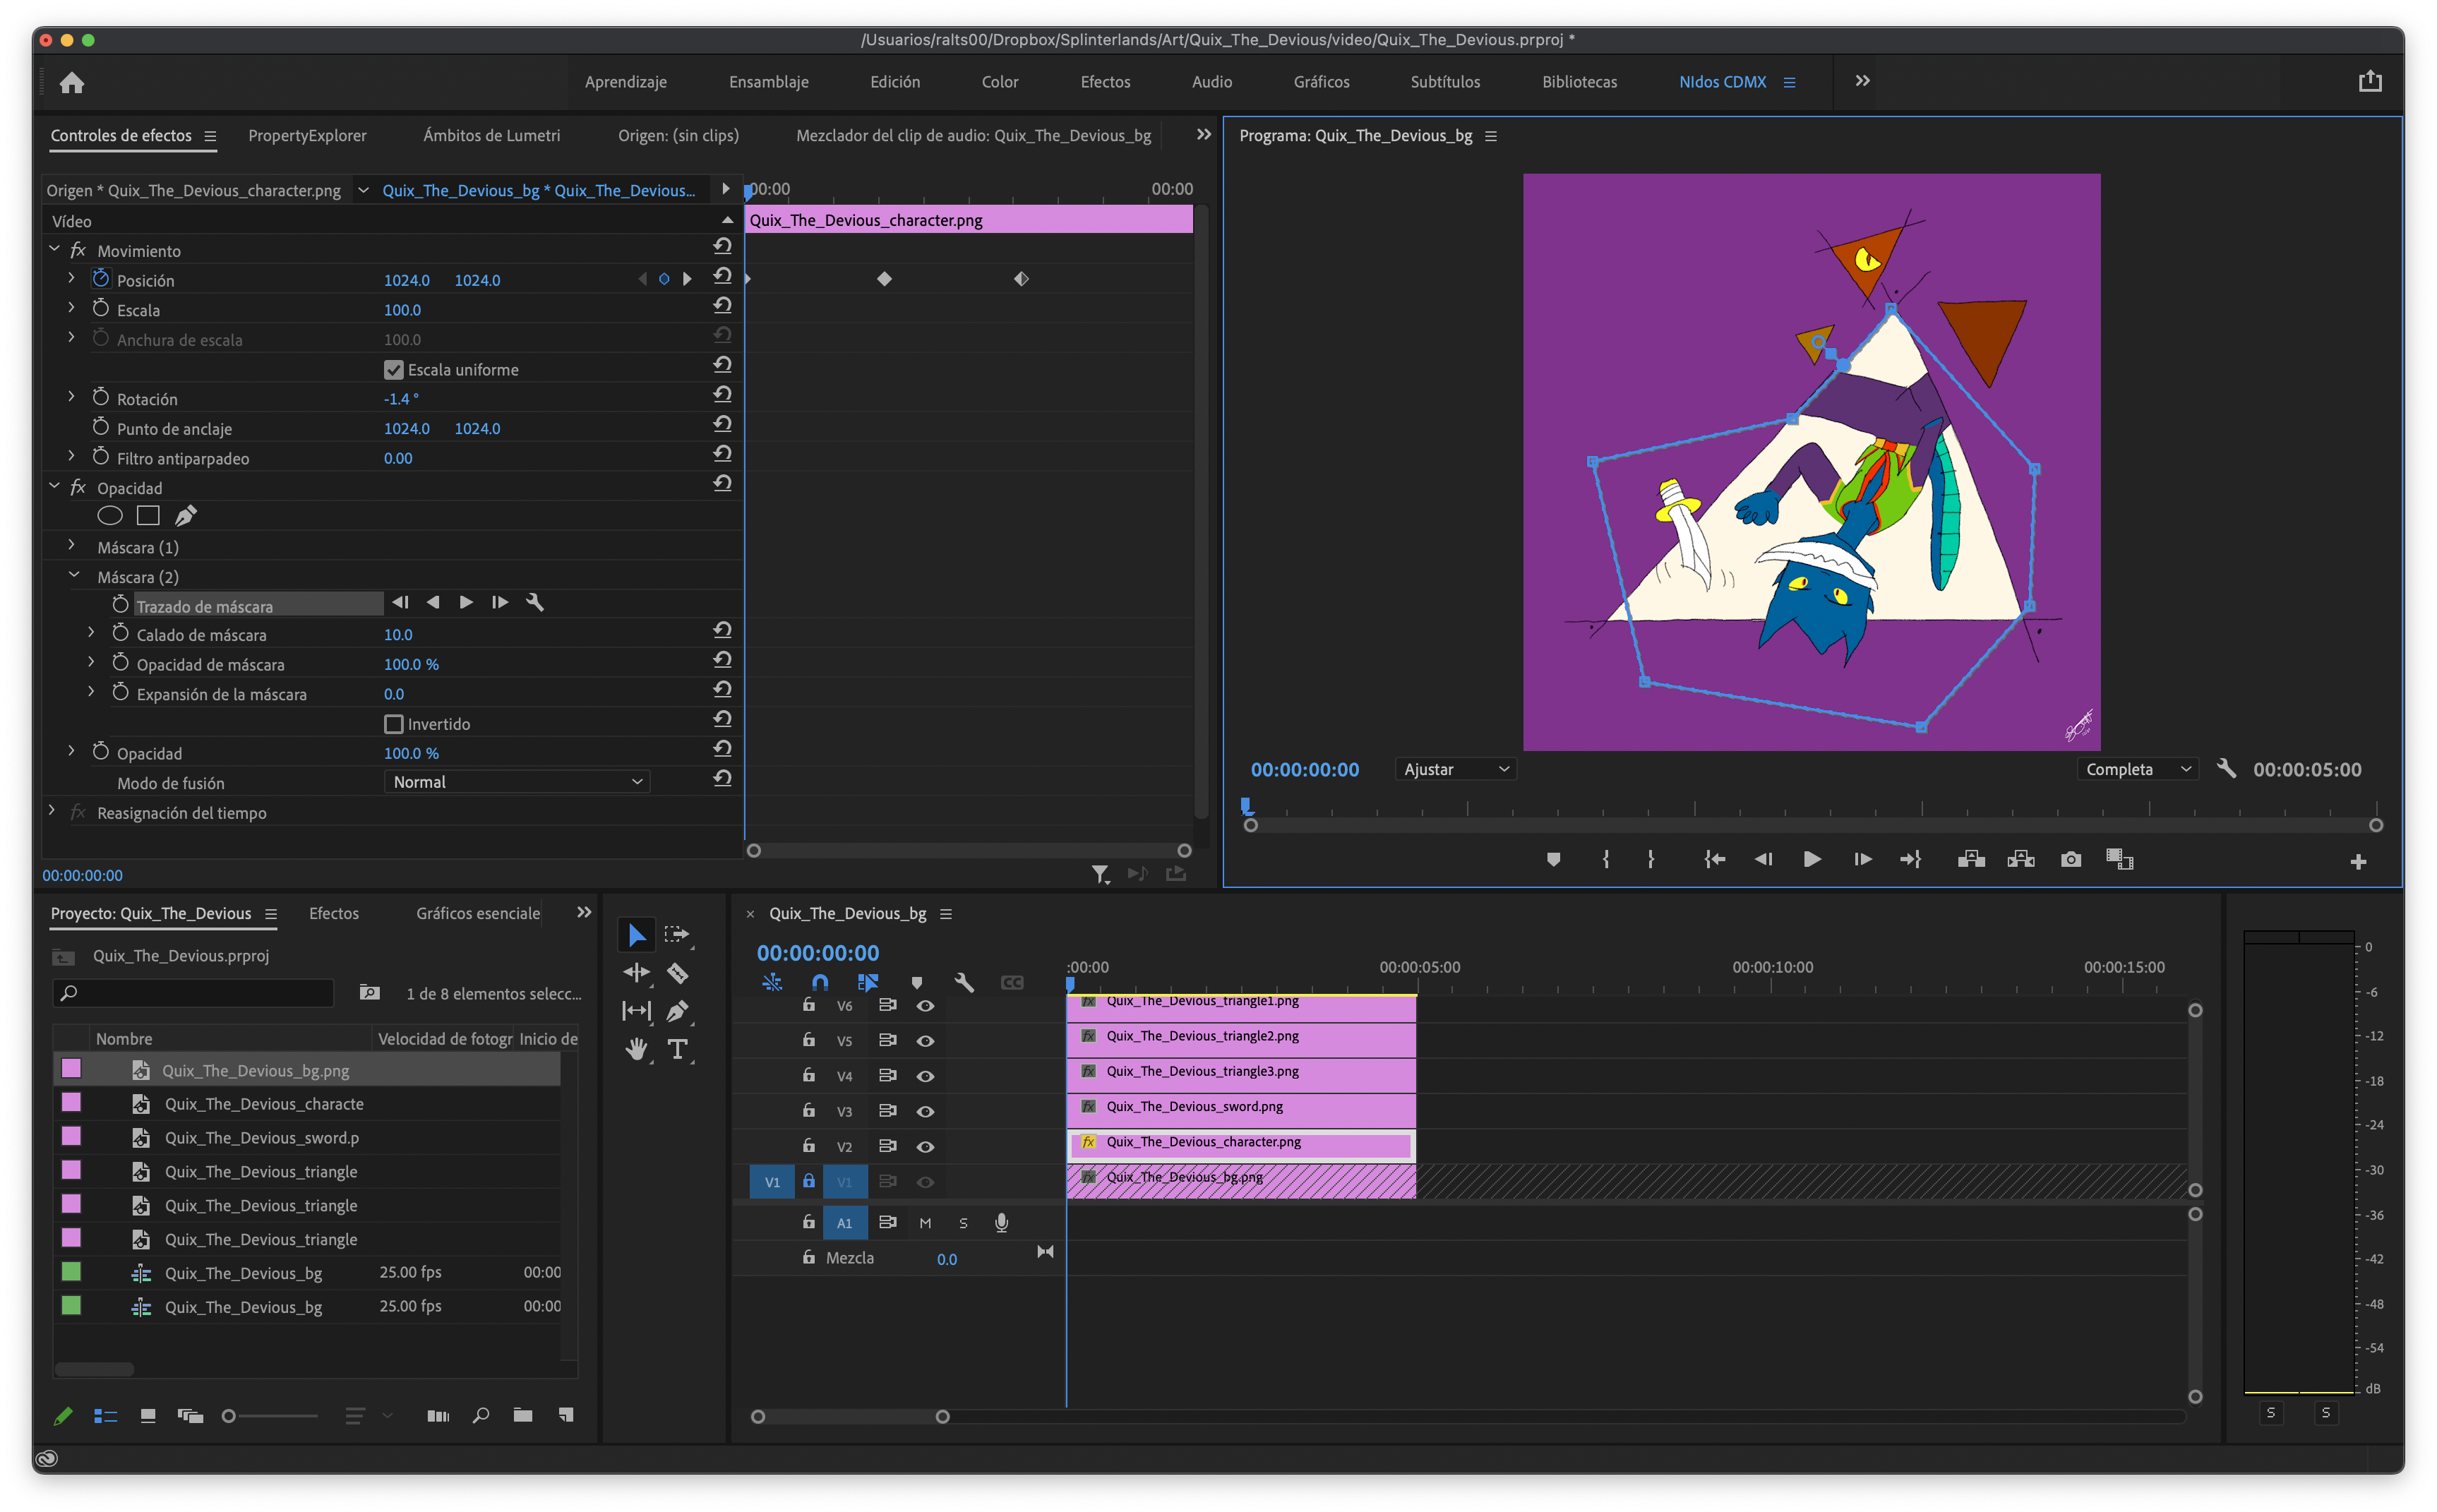The height and width of the screenshot is (1512, 2437).
Task: Open Program monitor button editor plus
Action: point(2358,862)
